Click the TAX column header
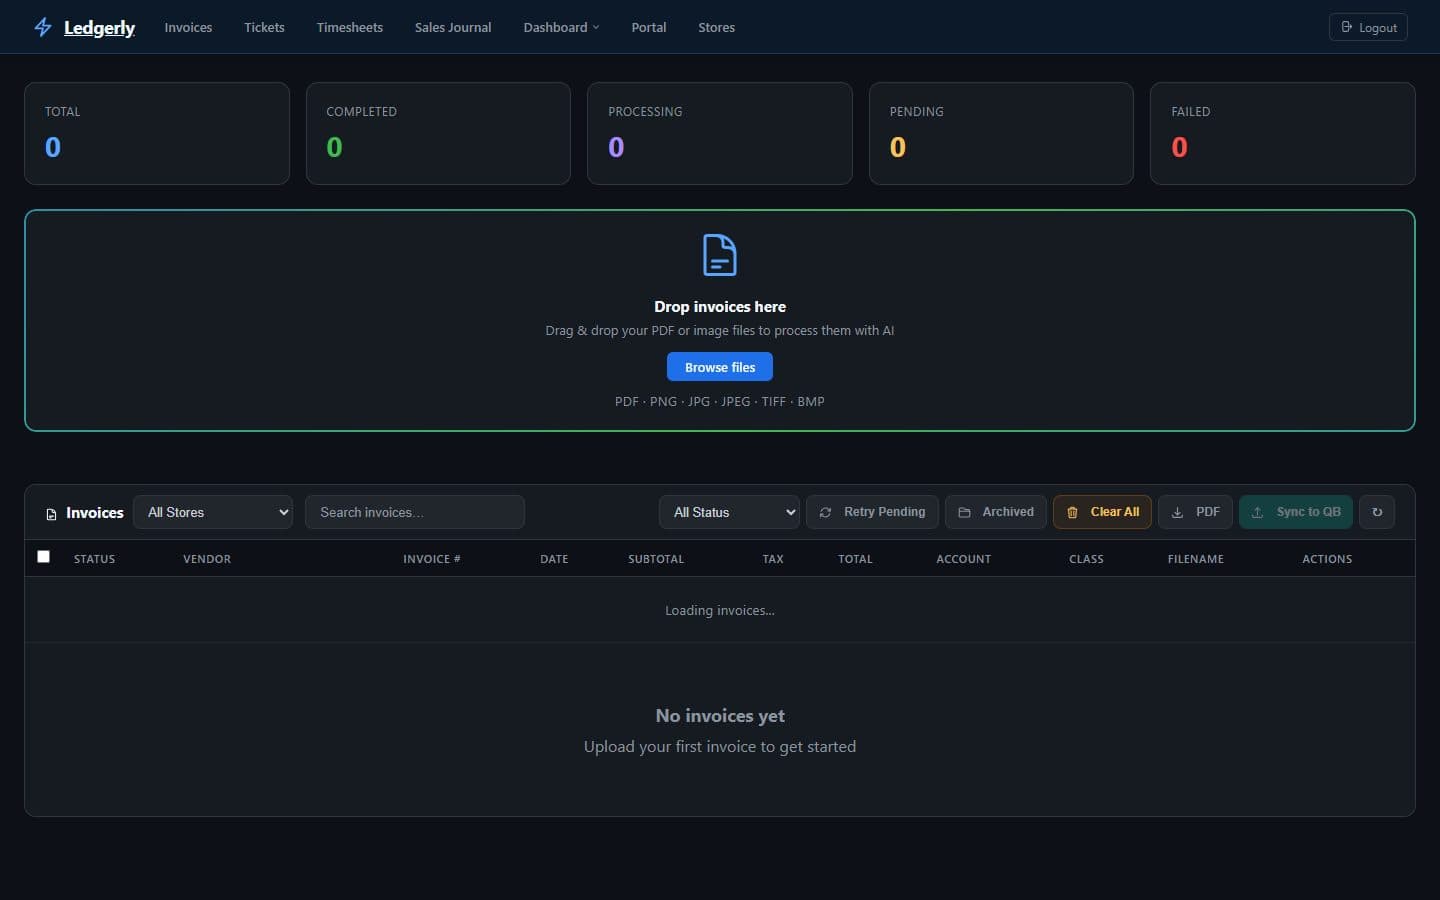Image resolution: width=1440 pixels, height=900 pixels. tap(773, 559)
